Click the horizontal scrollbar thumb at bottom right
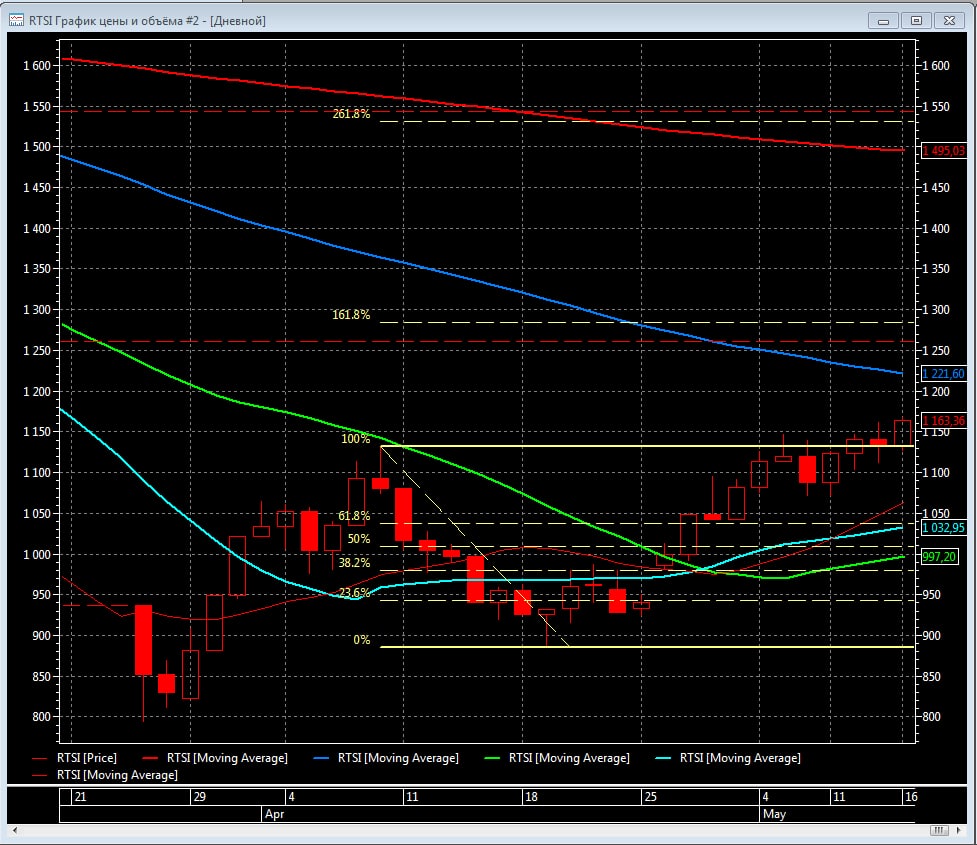 pyautogui.click(x=938, y=831)
